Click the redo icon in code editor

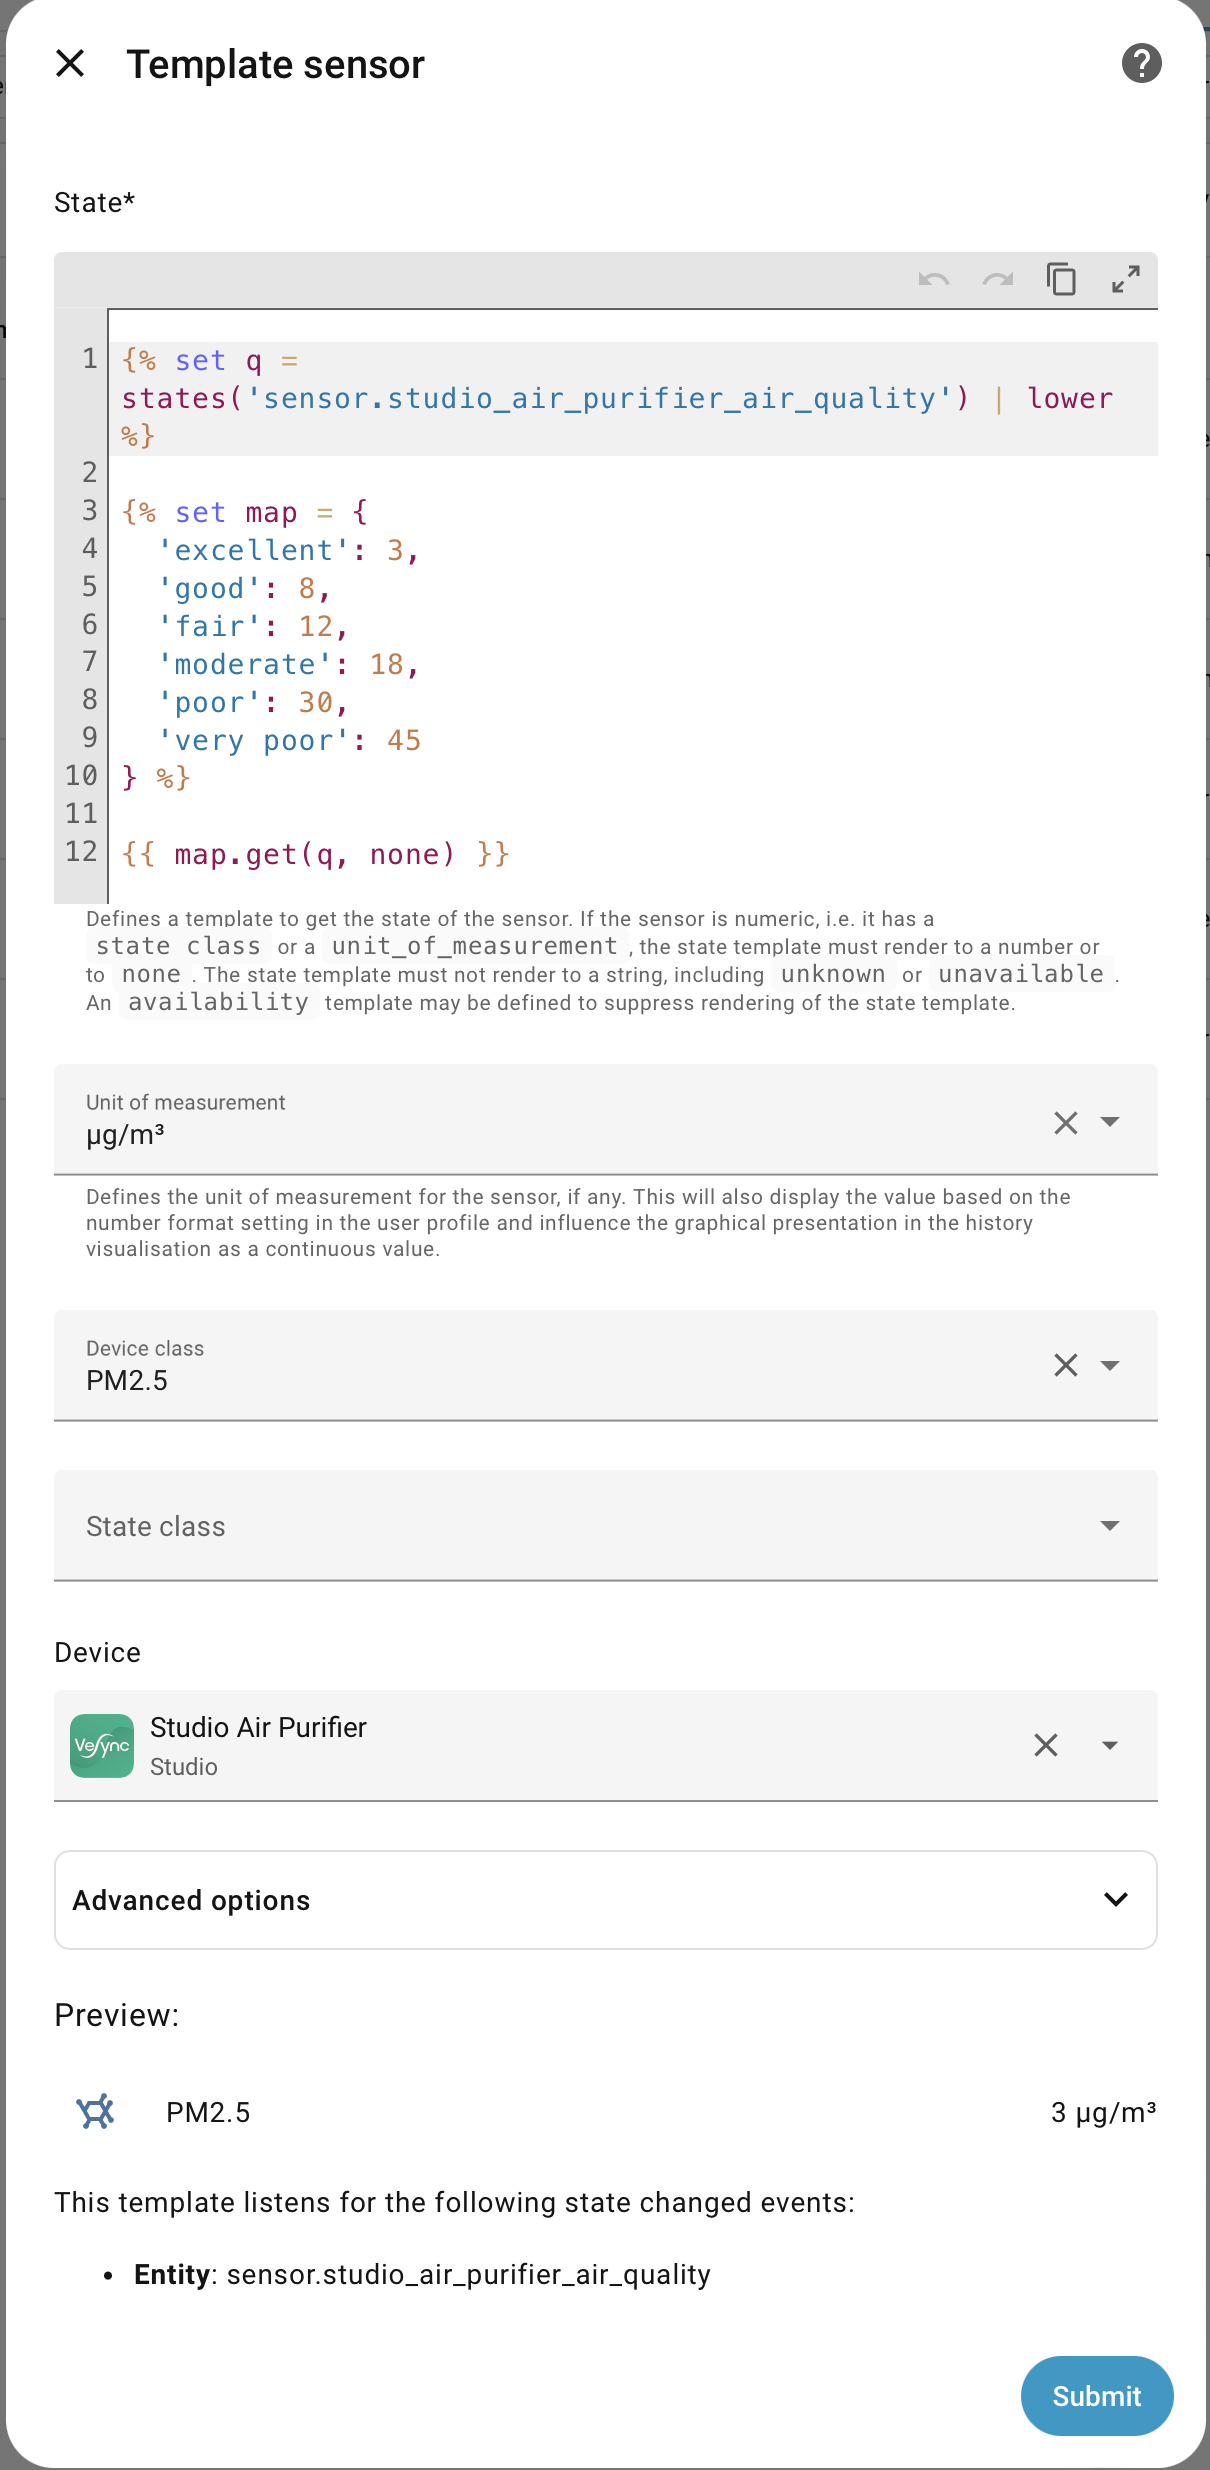[x=997, y=280]
